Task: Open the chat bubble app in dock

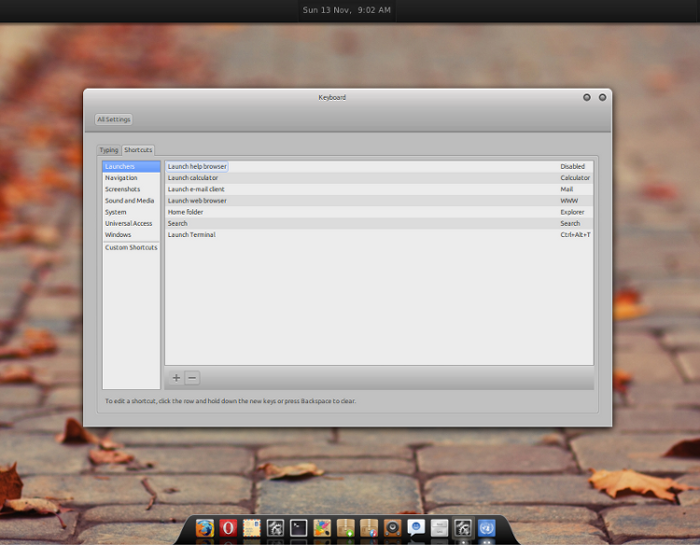Action: (x=416, y=528)
